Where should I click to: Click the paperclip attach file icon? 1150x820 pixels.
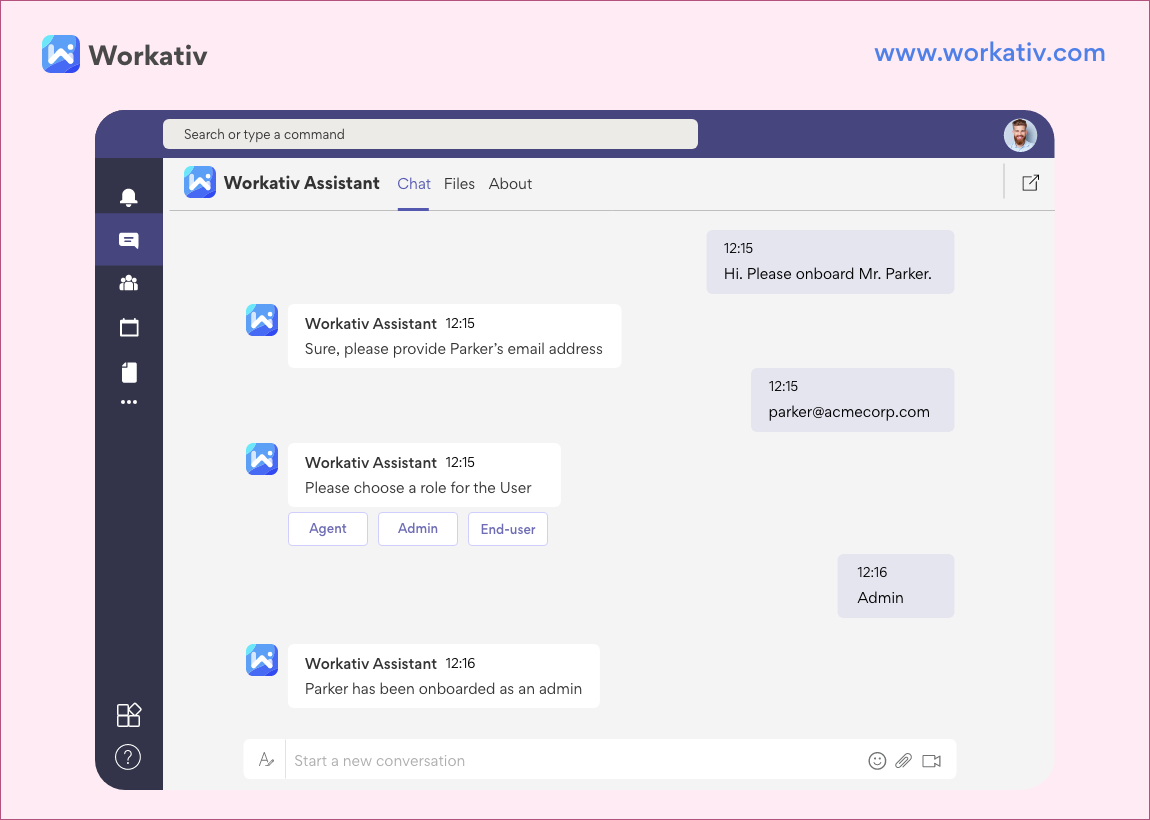point(904,761)
